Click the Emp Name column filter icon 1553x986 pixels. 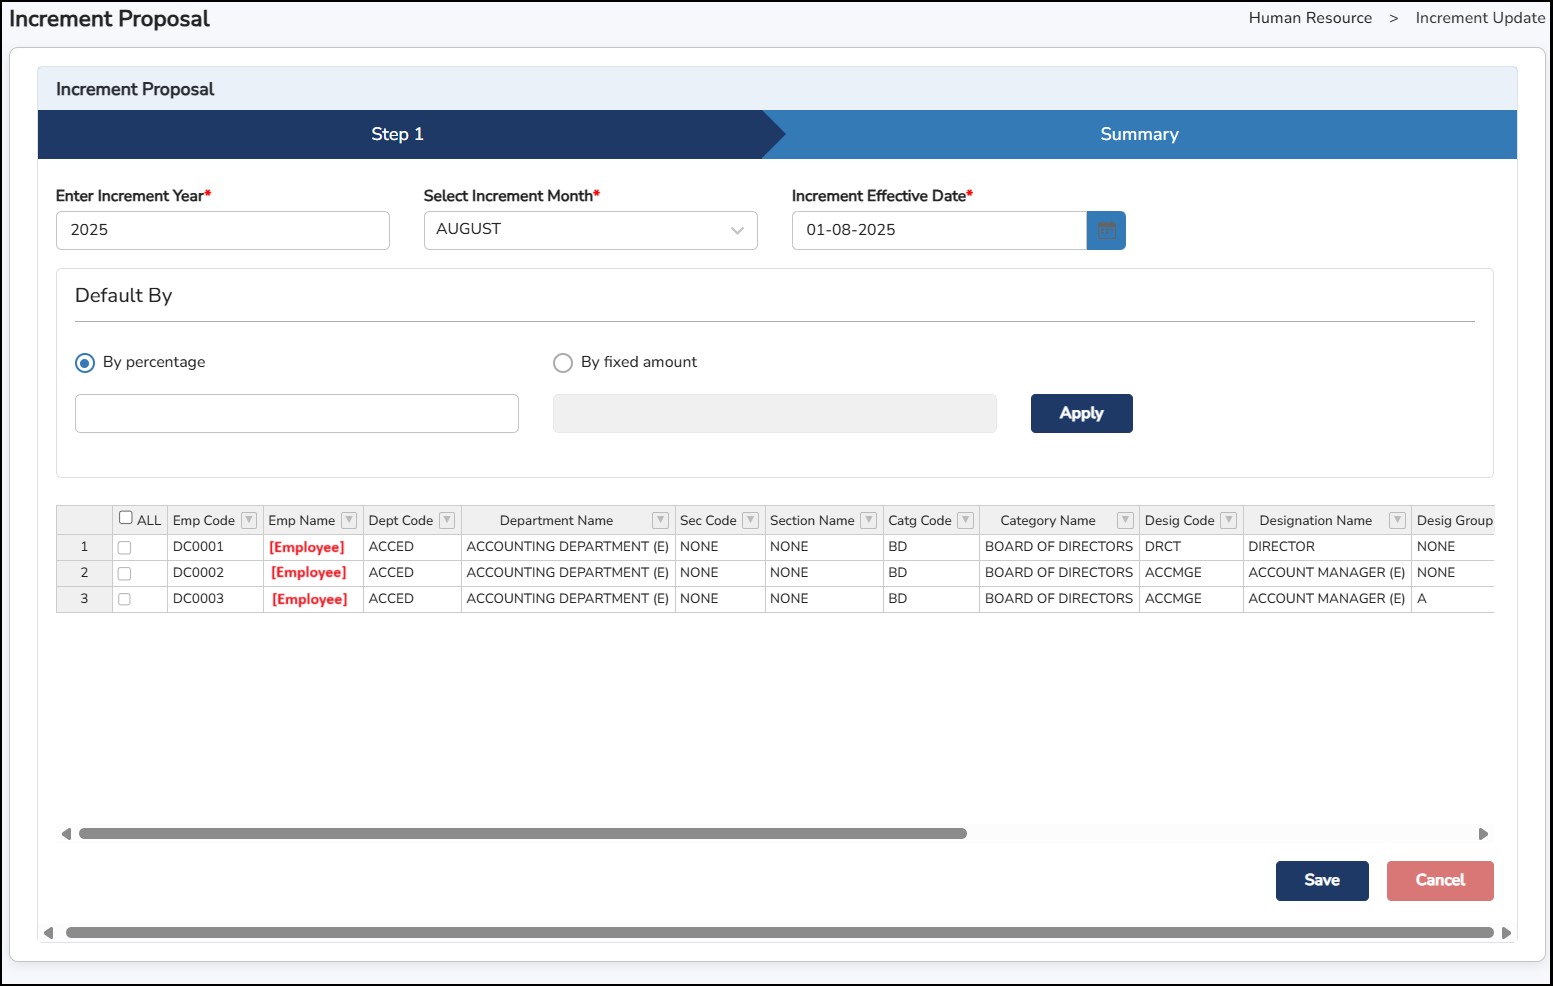click(x=349, y=520)
